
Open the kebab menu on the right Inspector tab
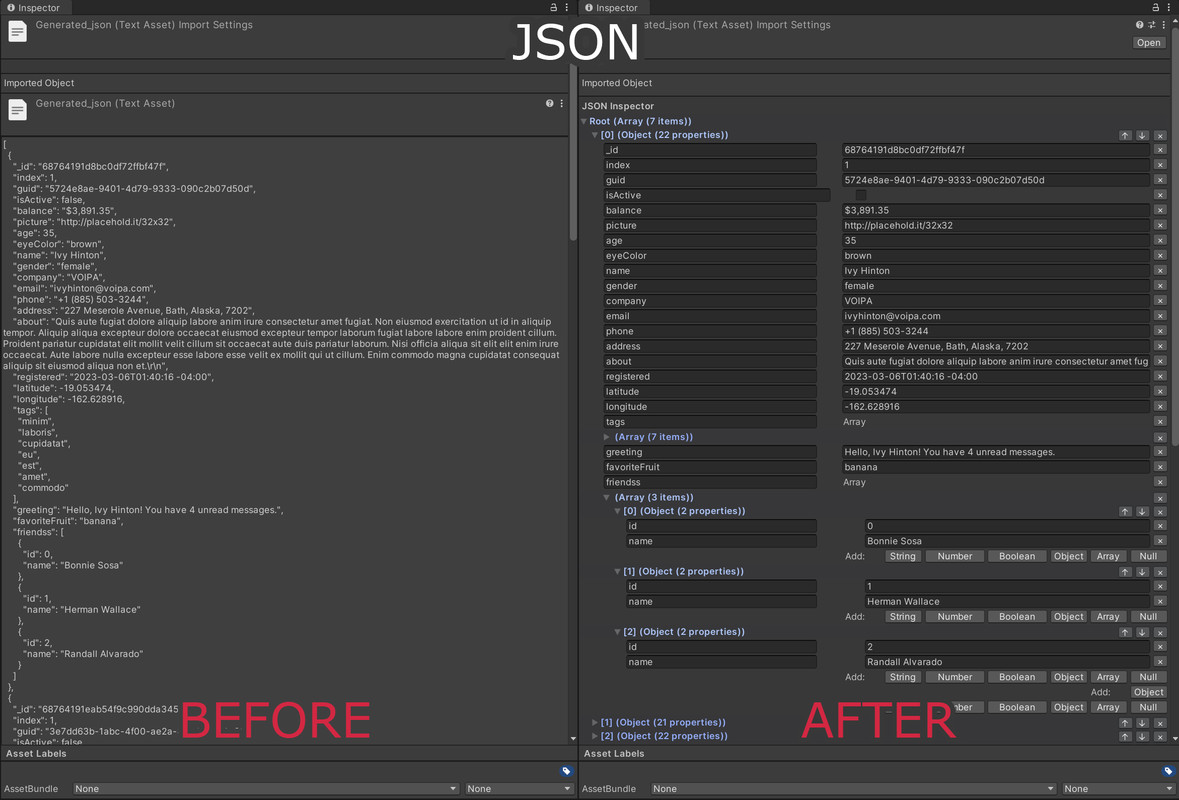[1169, 7]
